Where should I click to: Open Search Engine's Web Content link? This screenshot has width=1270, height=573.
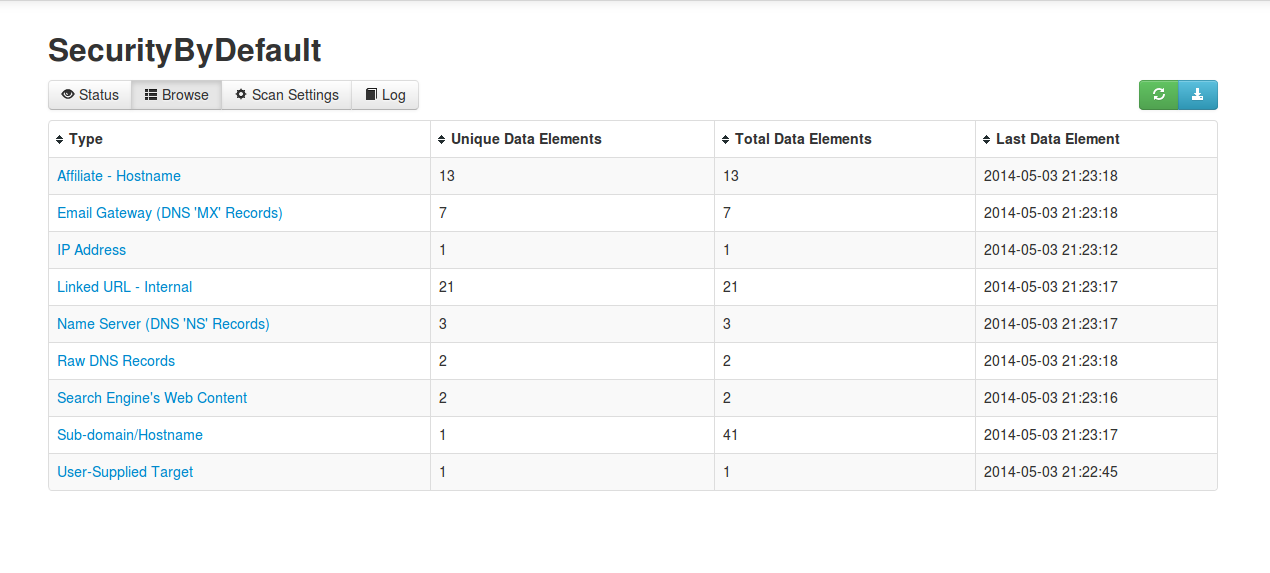(152, 398)
